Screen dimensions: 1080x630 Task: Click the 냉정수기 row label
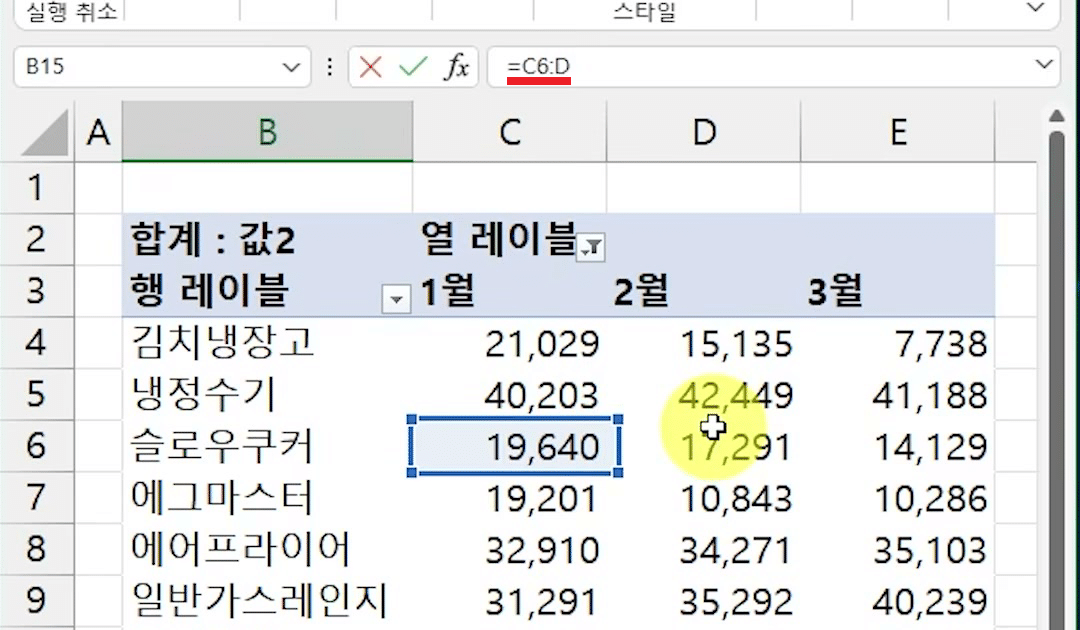(267, 394)
